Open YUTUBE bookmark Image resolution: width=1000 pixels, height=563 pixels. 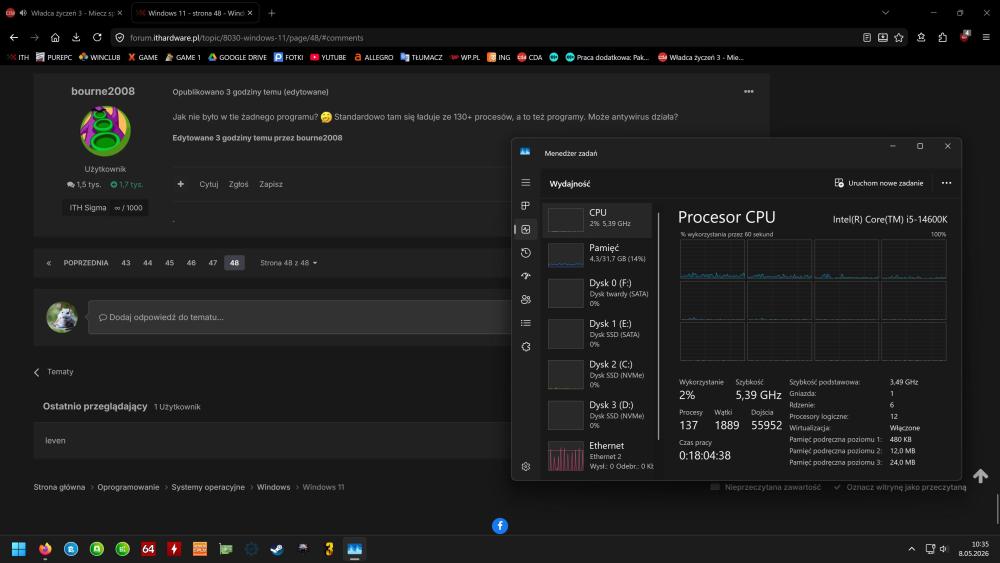click(328, 57)
